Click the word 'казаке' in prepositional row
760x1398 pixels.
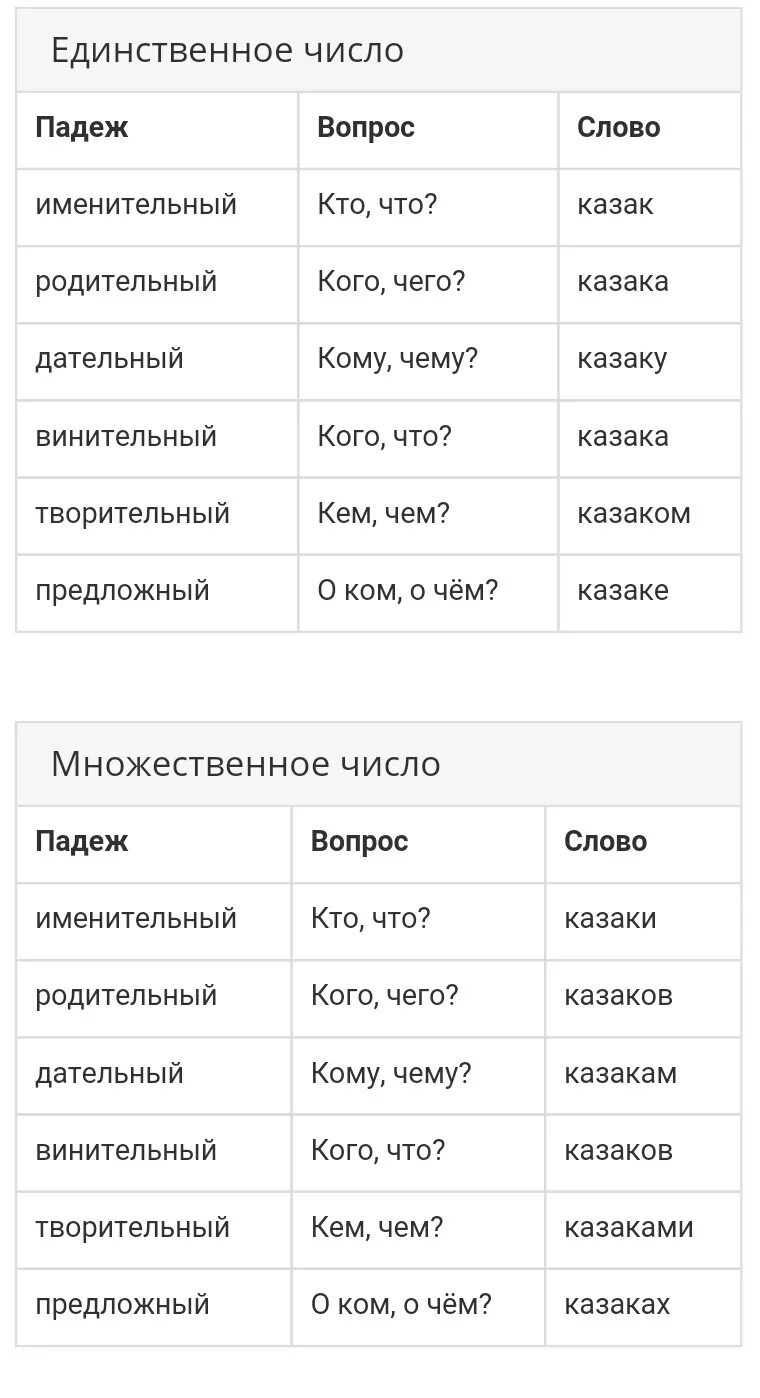623,591
